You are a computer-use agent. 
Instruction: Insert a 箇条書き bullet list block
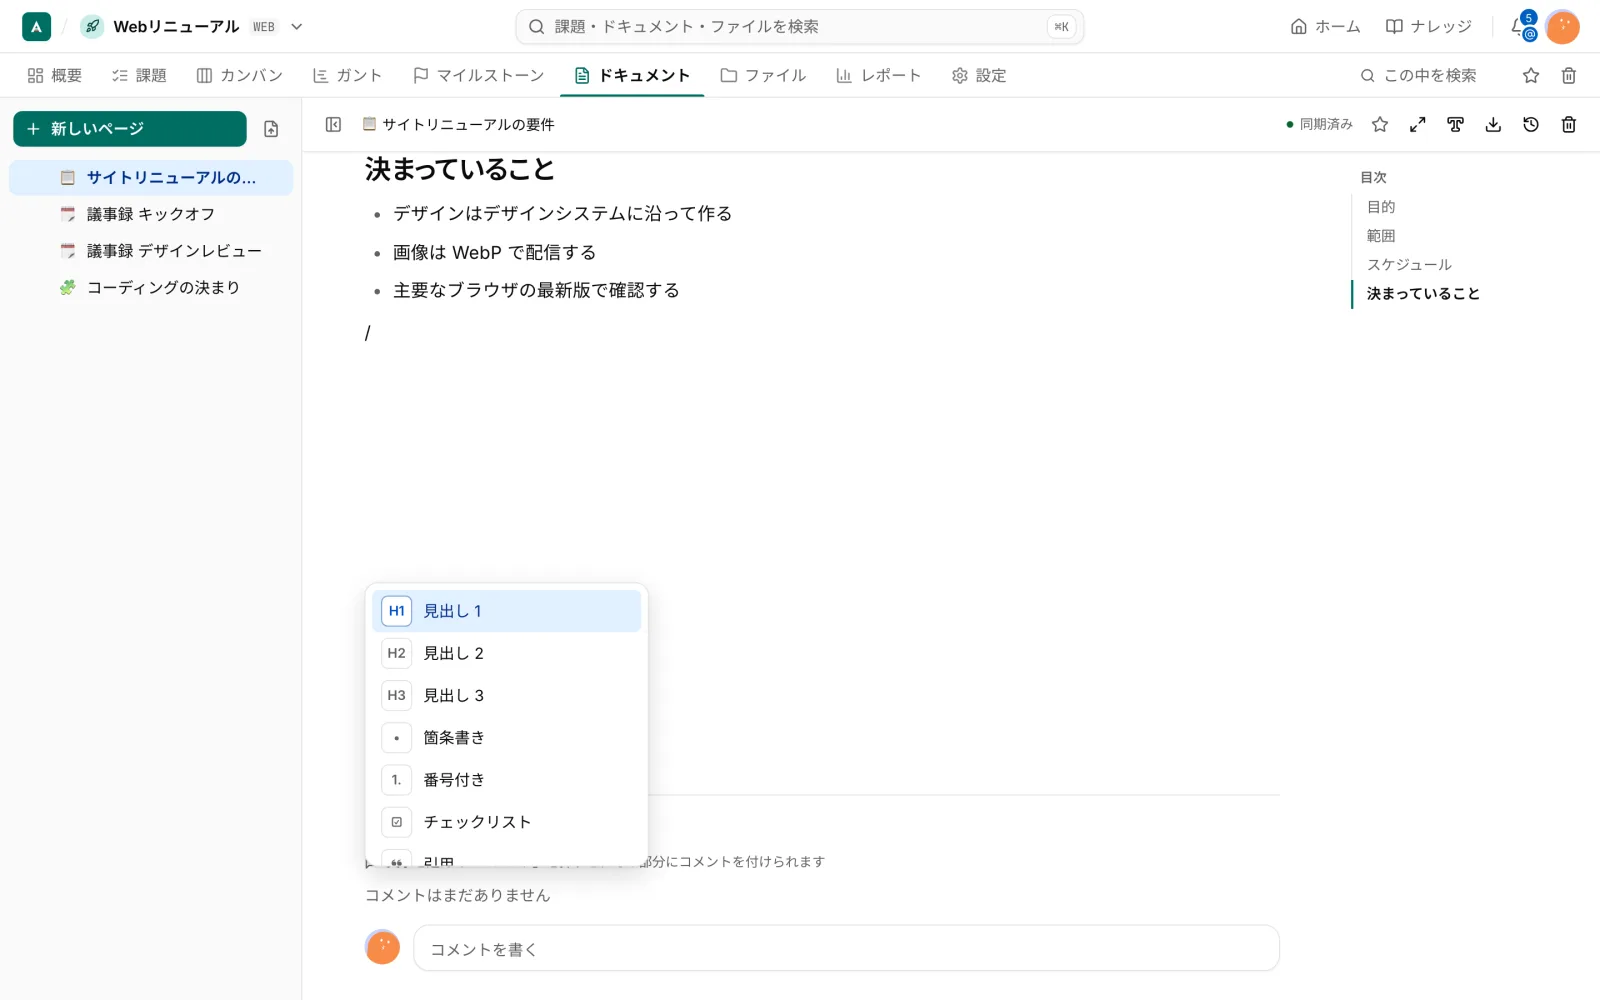pos(506,738)
